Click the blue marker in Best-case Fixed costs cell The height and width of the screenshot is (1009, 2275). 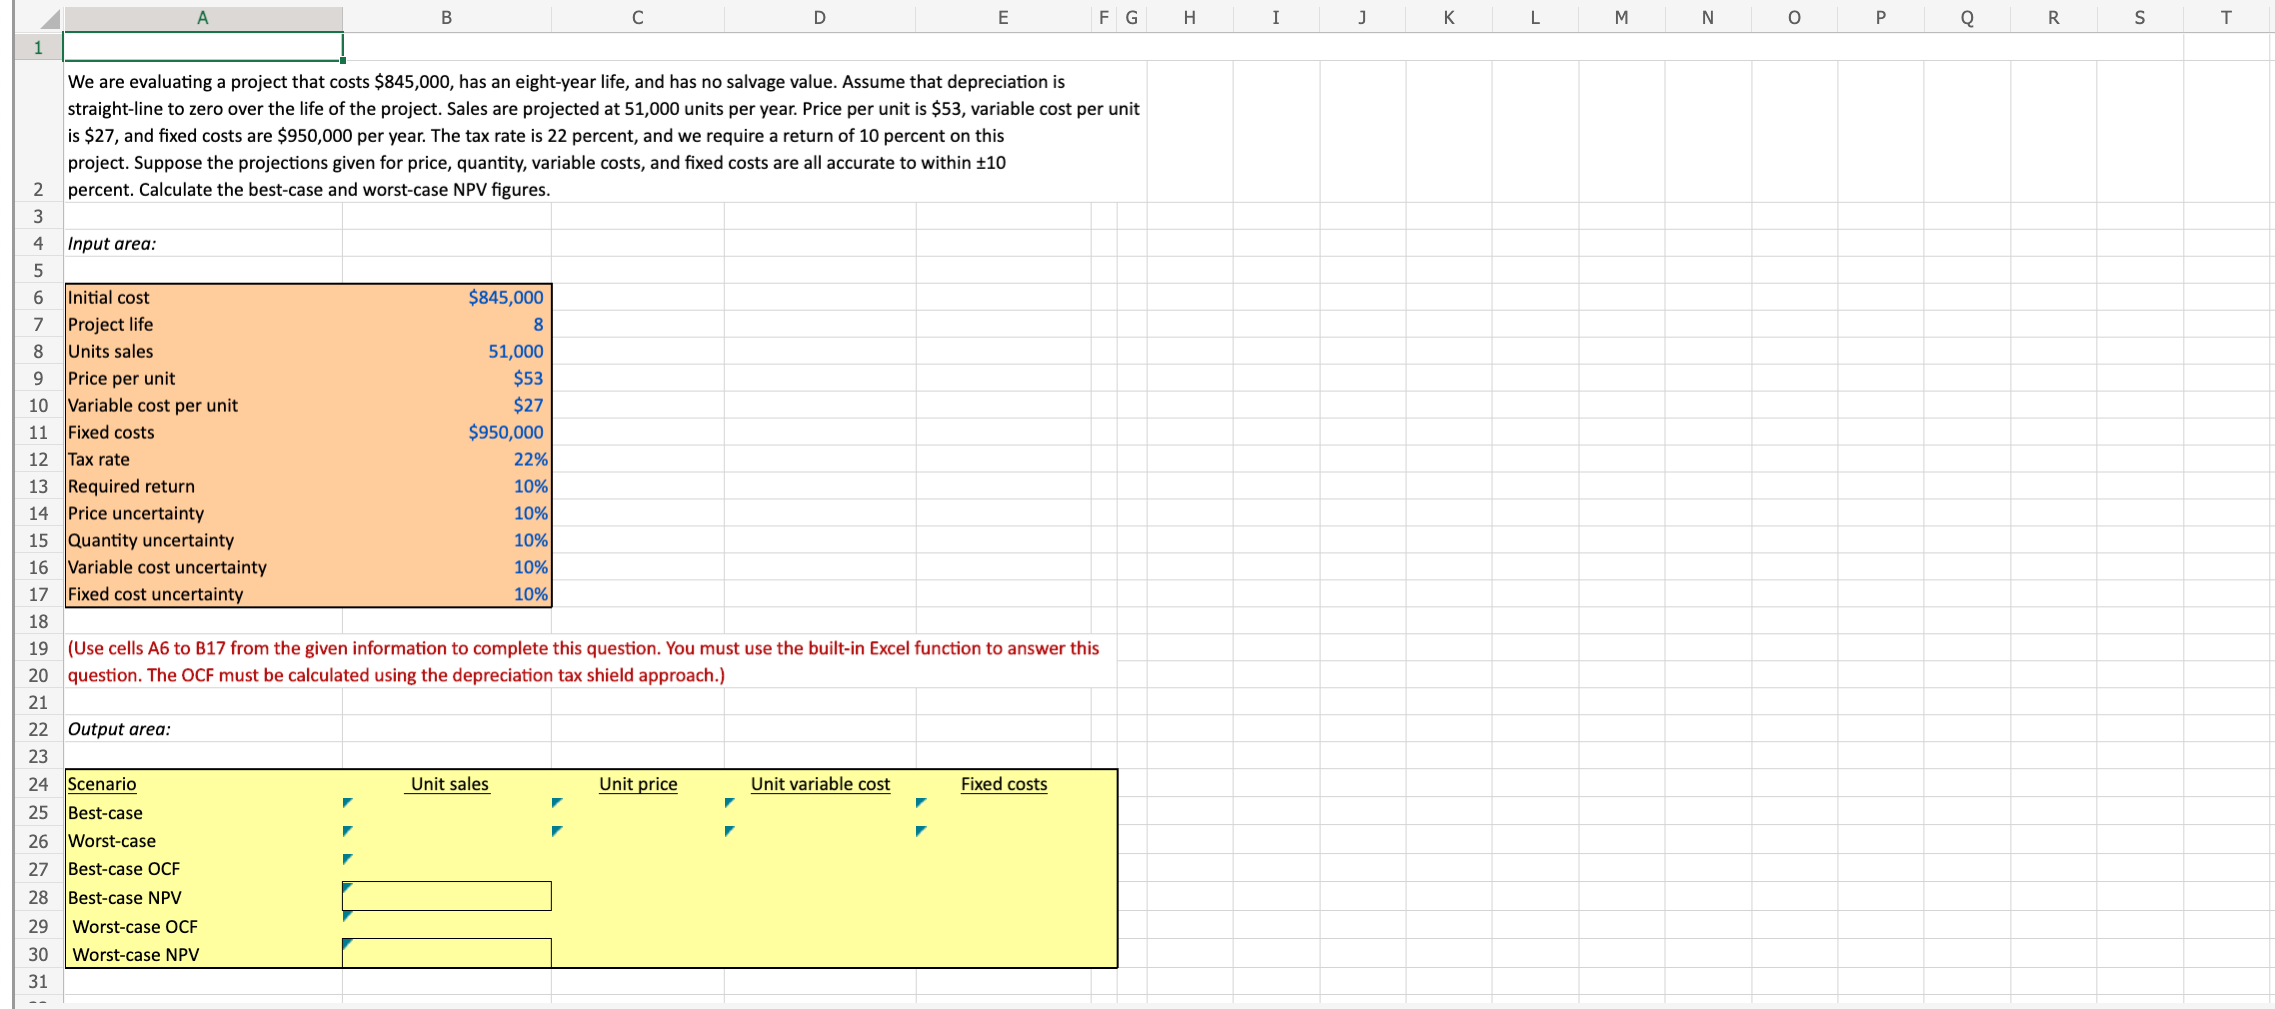[918, 801]
